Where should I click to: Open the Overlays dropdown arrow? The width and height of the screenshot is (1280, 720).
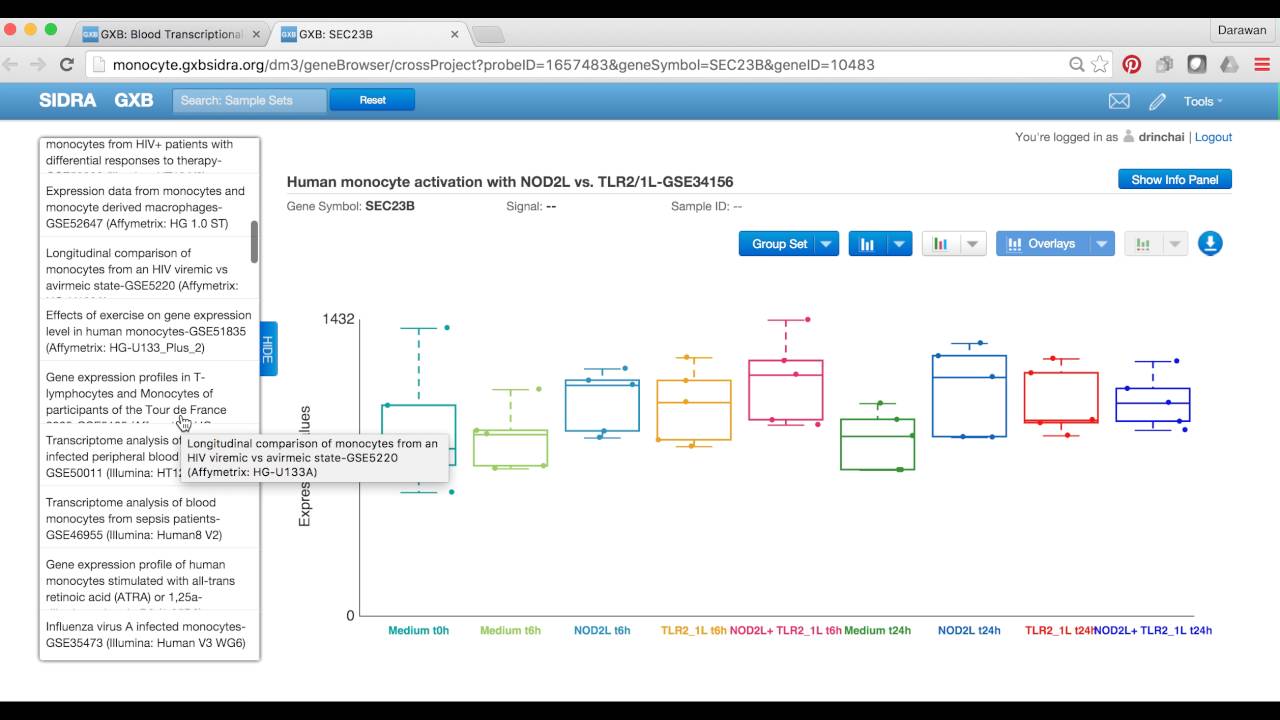1101,244
